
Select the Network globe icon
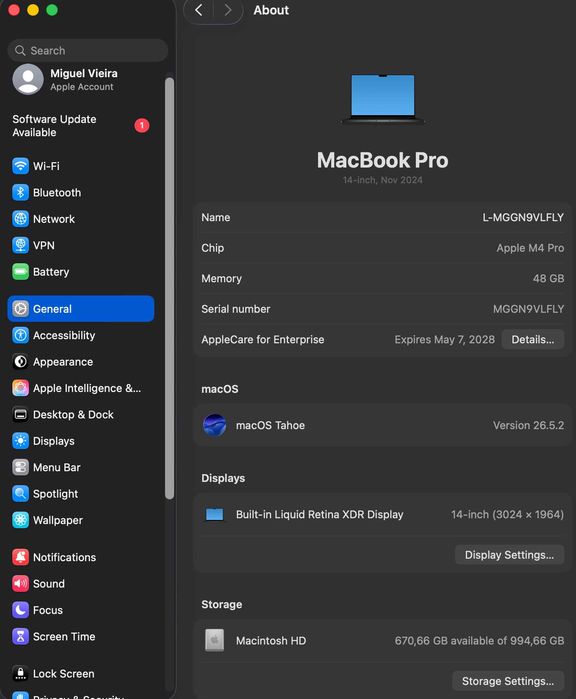pos(21,219)
